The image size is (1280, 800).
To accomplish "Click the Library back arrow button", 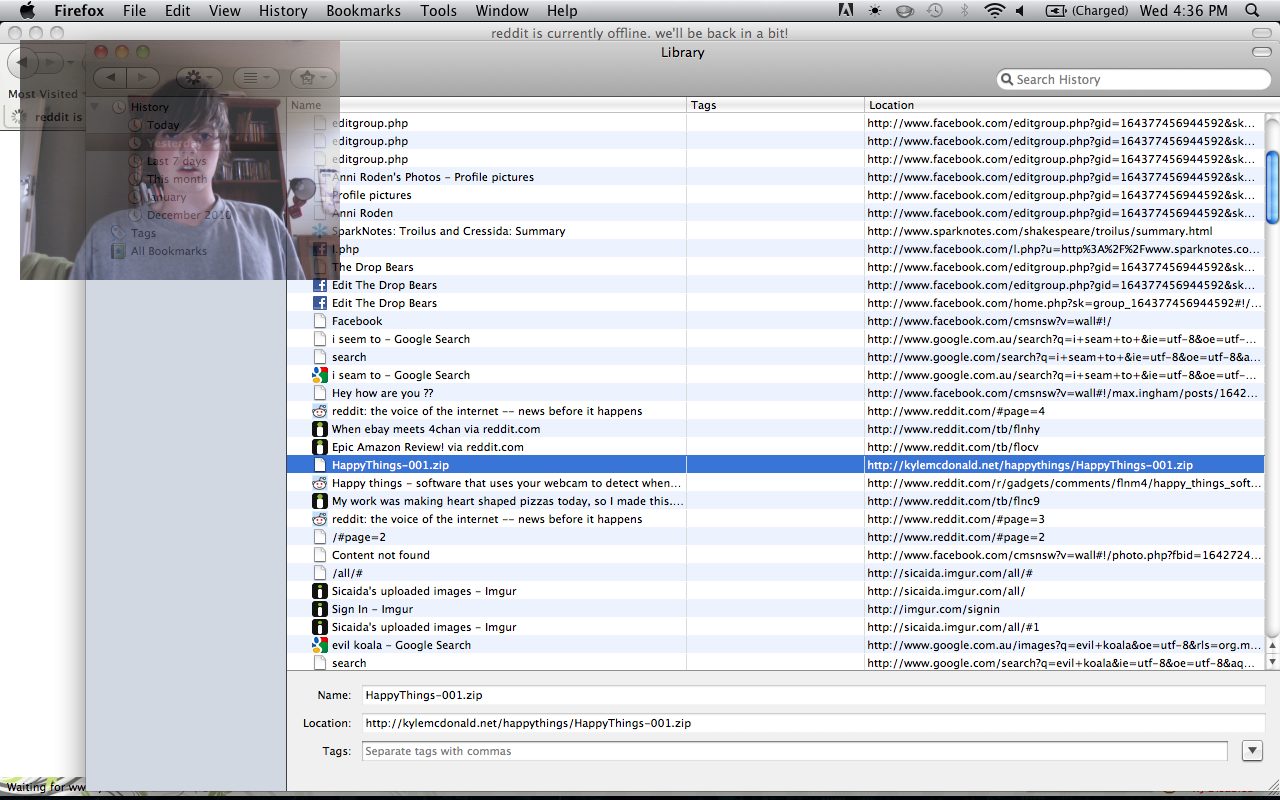I will (x=110, y=78).
